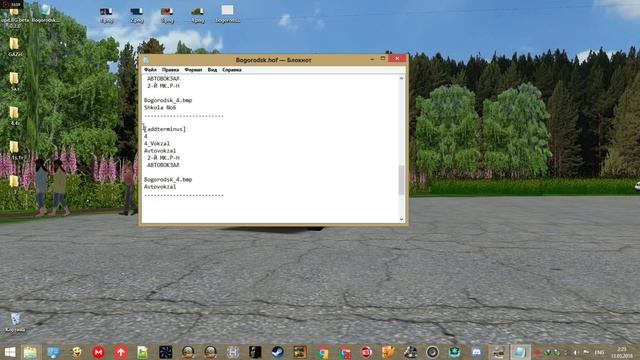Click the ENG language indicator
This screenshot has width=640, height=360.
[599, 352]
